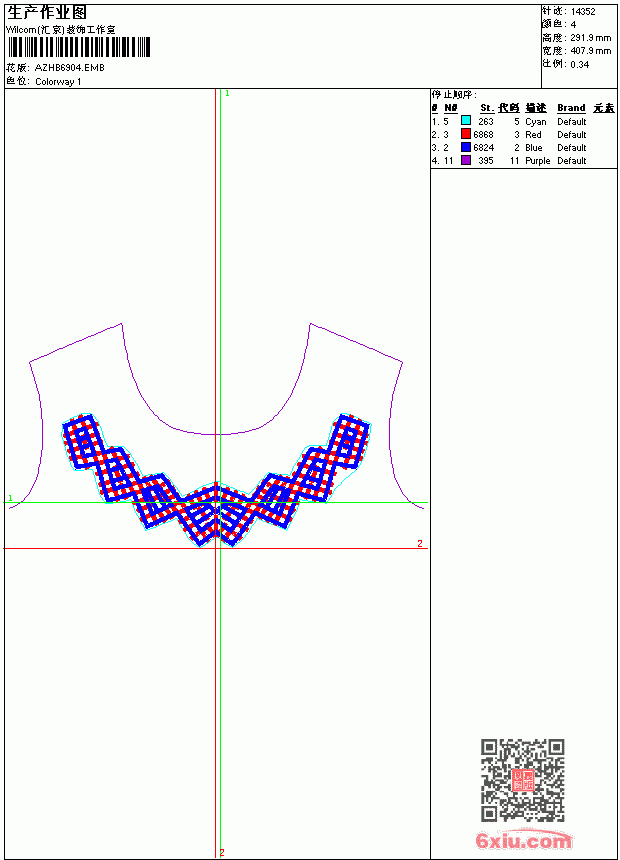Screen dimensions: 620x860
Task: Click the rightmost embroidered square motif
Action: point(351,441)
